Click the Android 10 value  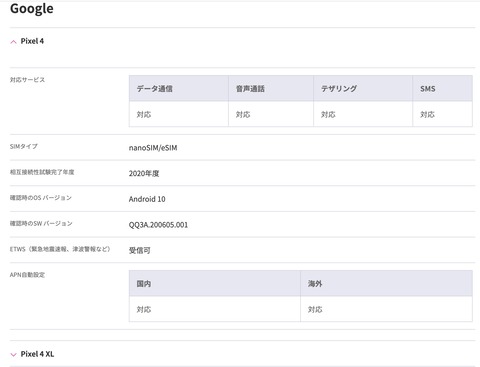[147, 199]
